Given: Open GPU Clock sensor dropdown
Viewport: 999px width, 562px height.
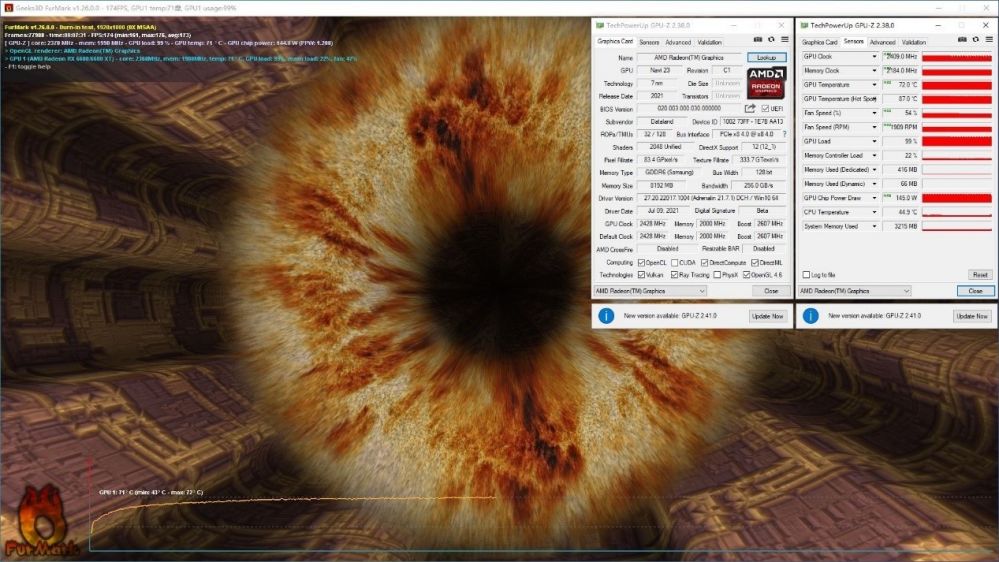Looking at the screenshot, I should coord(874,57).
